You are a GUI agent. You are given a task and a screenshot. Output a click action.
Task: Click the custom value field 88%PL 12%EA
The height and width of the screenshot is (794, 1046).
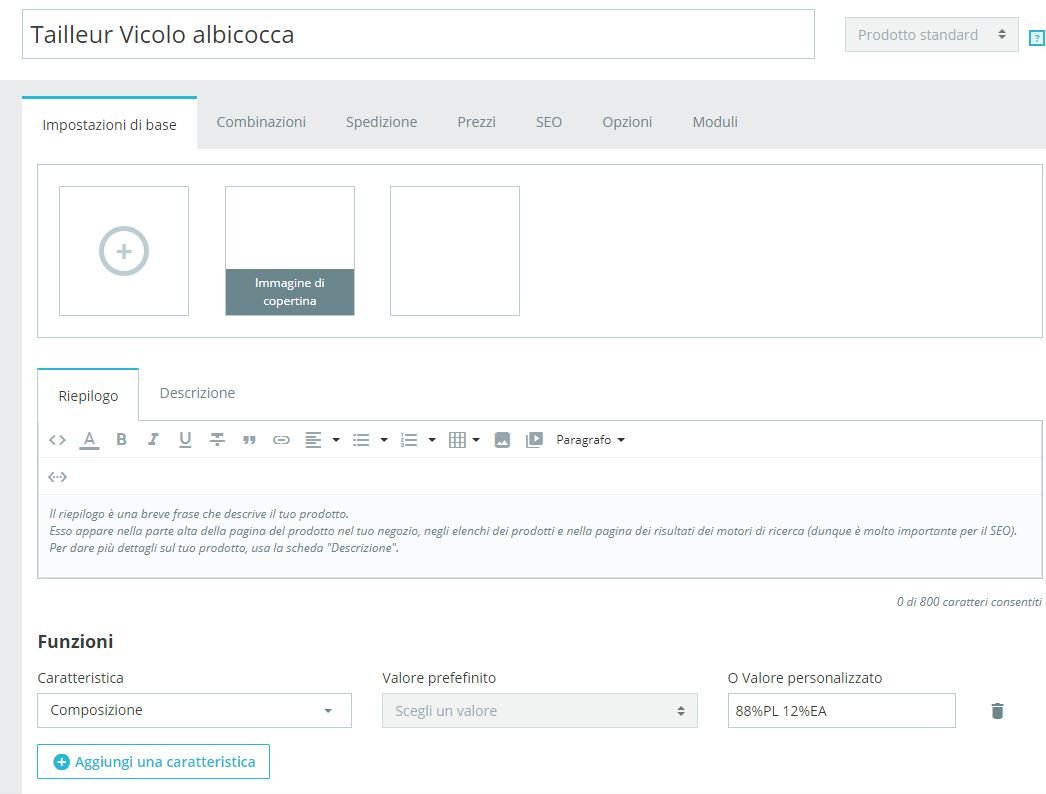pos(841,711)
